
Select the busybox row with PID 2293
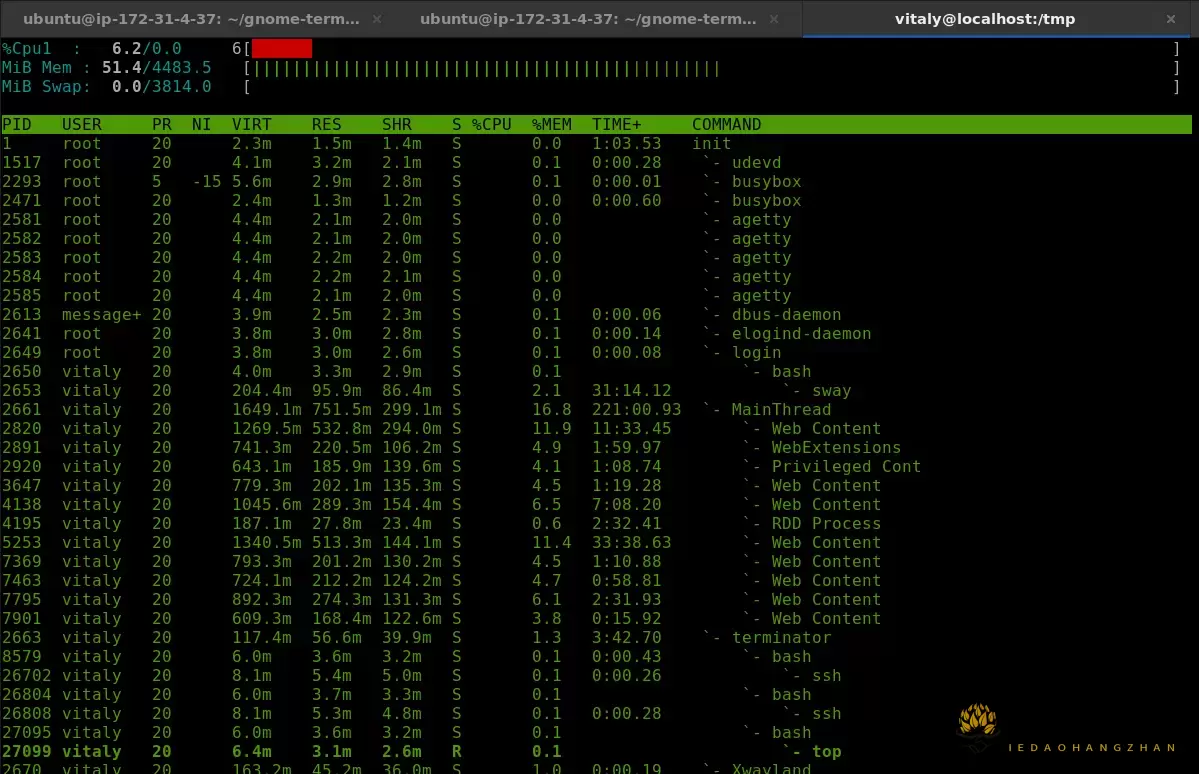point(596,182)
